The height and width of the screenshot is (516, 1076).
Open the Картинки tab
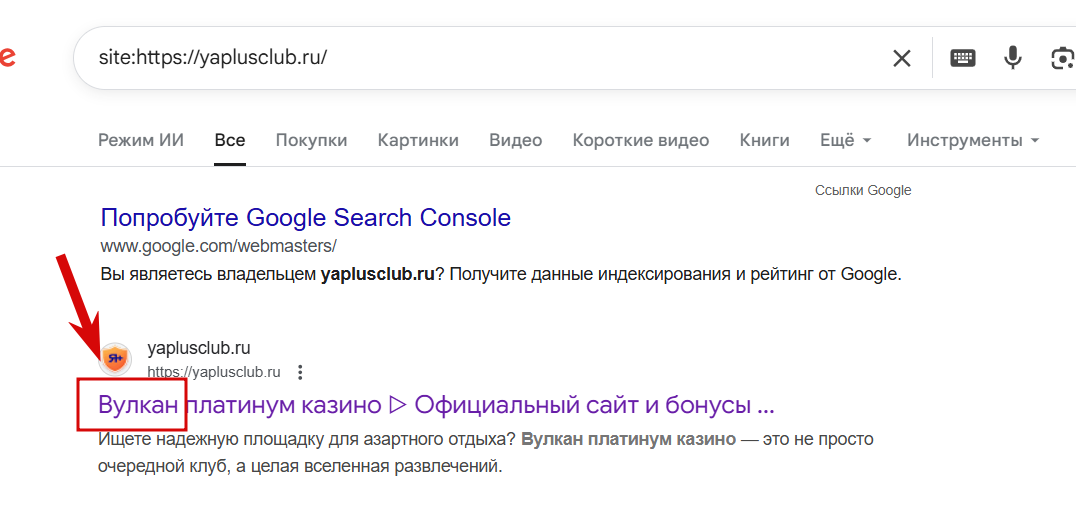click(418, 140)
